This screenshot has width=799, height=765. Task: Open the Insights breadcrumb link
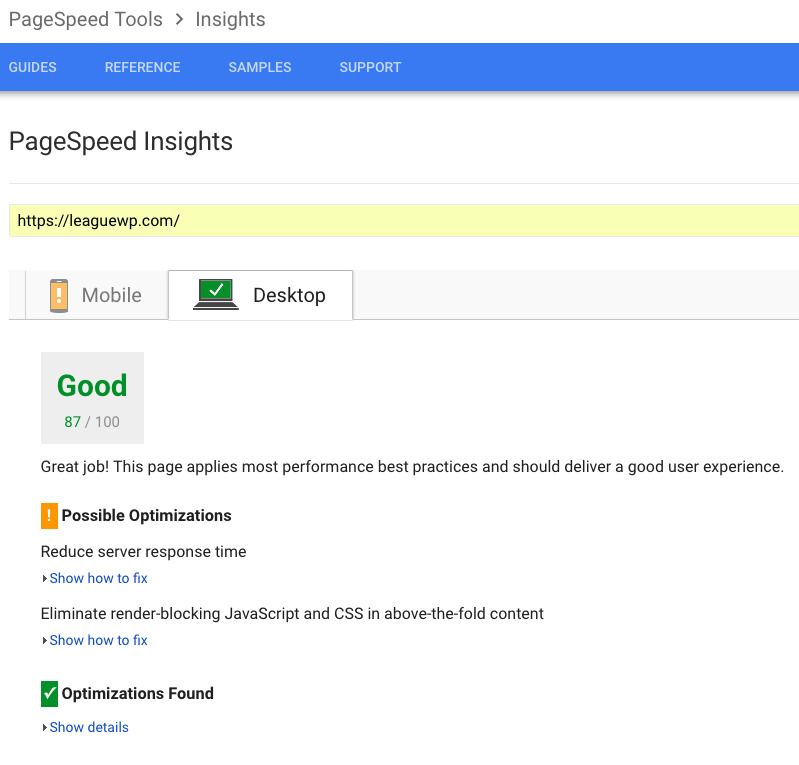(230, 19)
